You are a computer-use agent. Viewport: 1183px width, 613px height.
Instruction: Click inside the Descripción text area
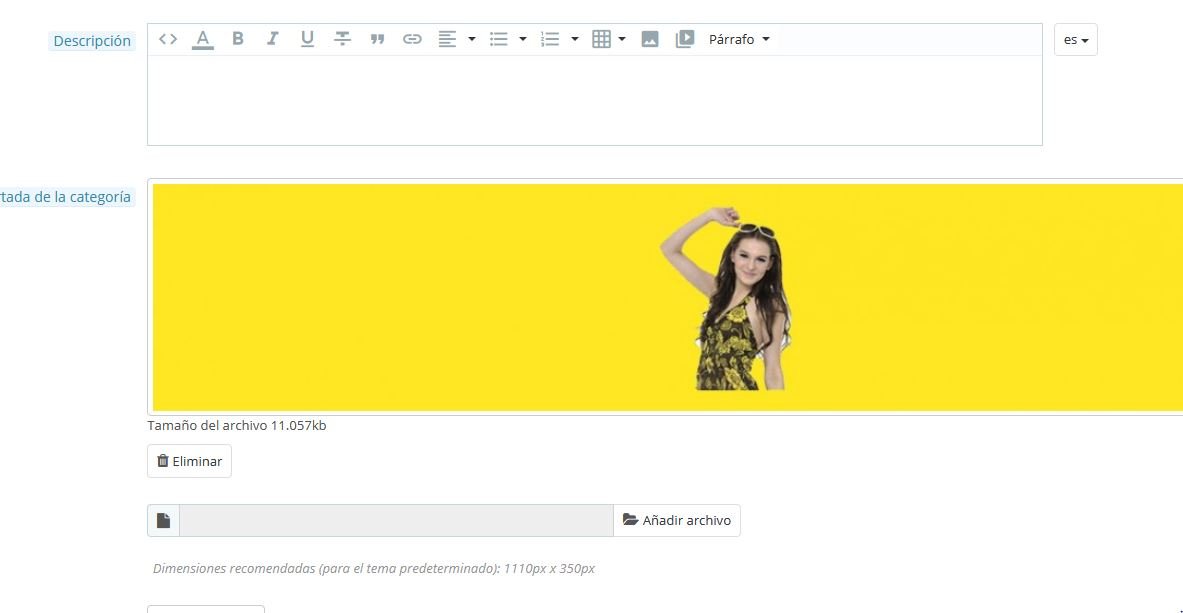pyautogui.click(x=595, y=100)
